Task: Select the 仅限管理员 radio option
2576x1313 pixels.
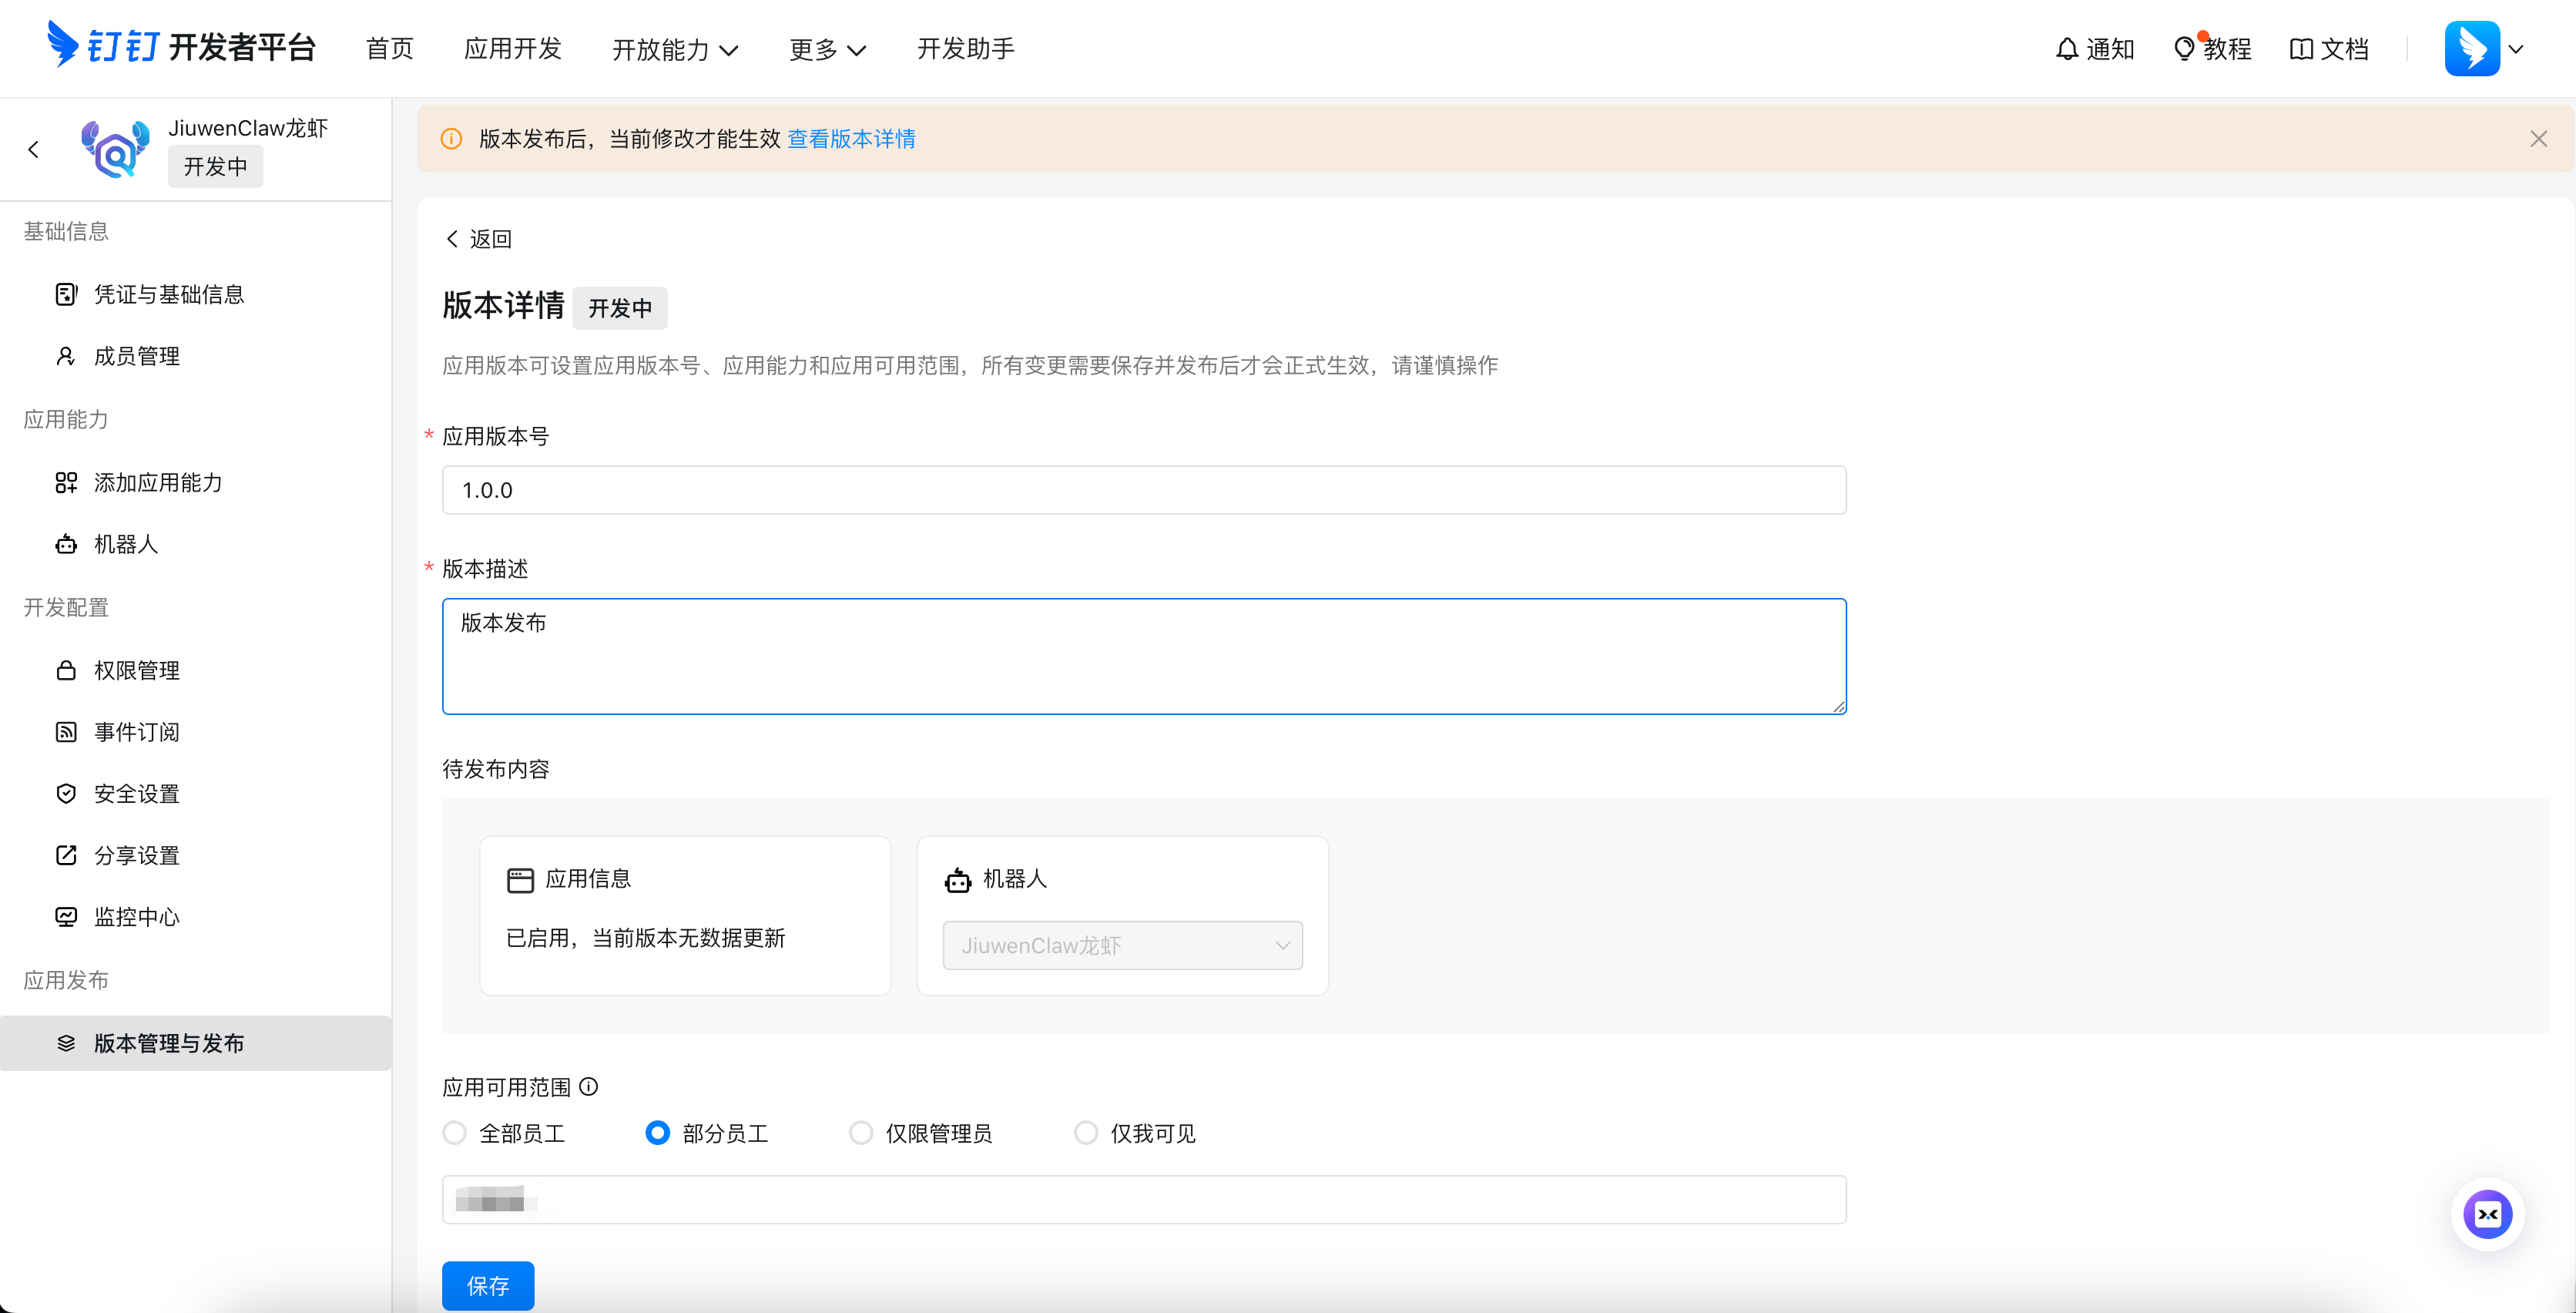Action: click(x=861, y=1133)
